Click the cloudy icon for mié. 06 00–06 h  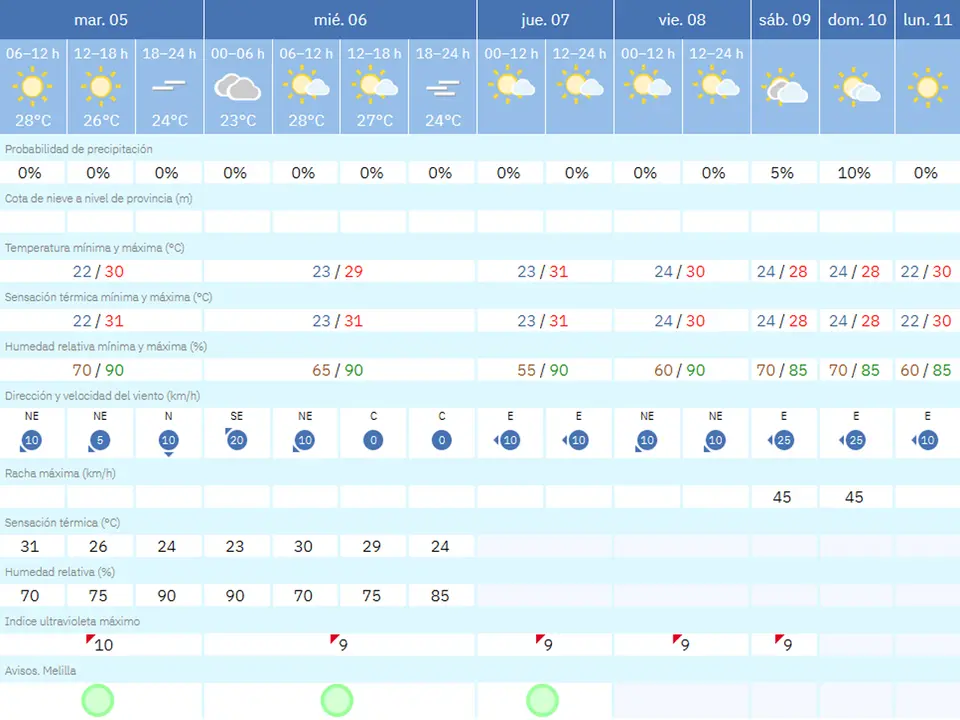point(238,87)
